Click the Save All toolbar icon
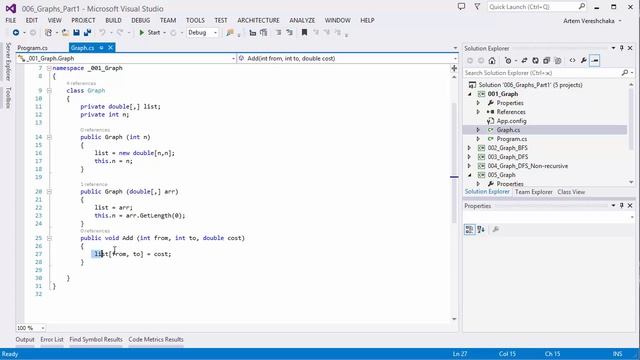Viewport: 640px width, 360px height. [87, 33]
